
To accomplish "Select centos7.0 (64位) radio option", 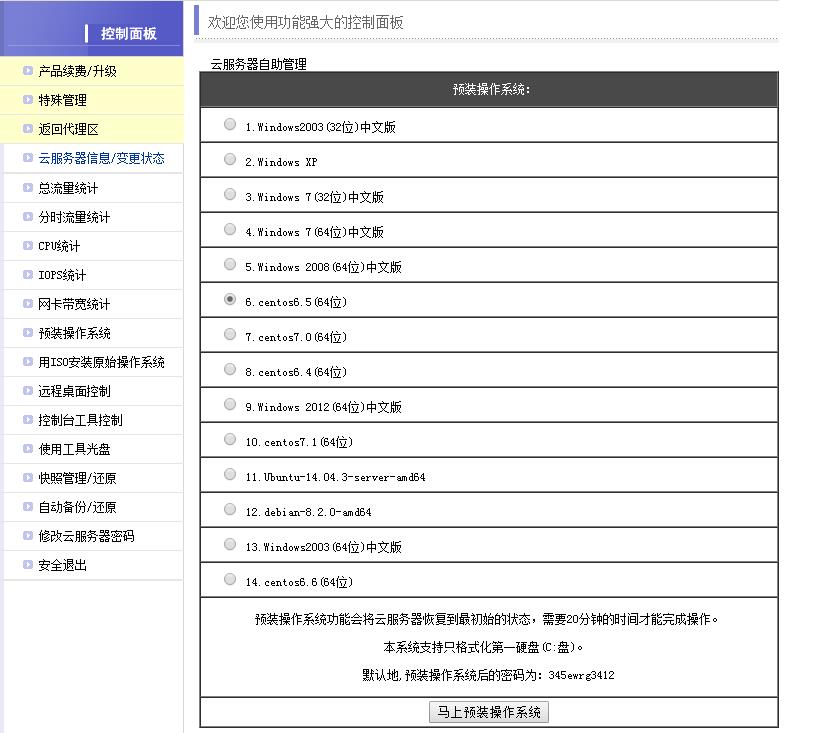I will coord(230,335).
